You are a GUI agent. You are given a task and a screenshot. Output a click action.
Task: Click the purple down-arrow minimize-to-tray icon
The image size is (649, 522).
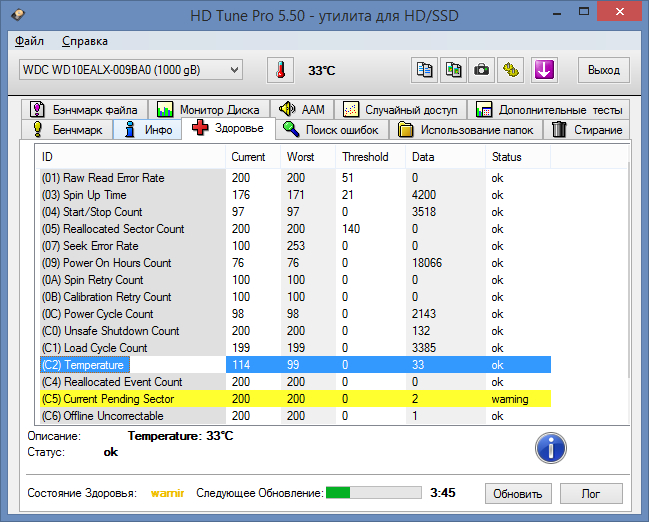[x=544, y=70]
